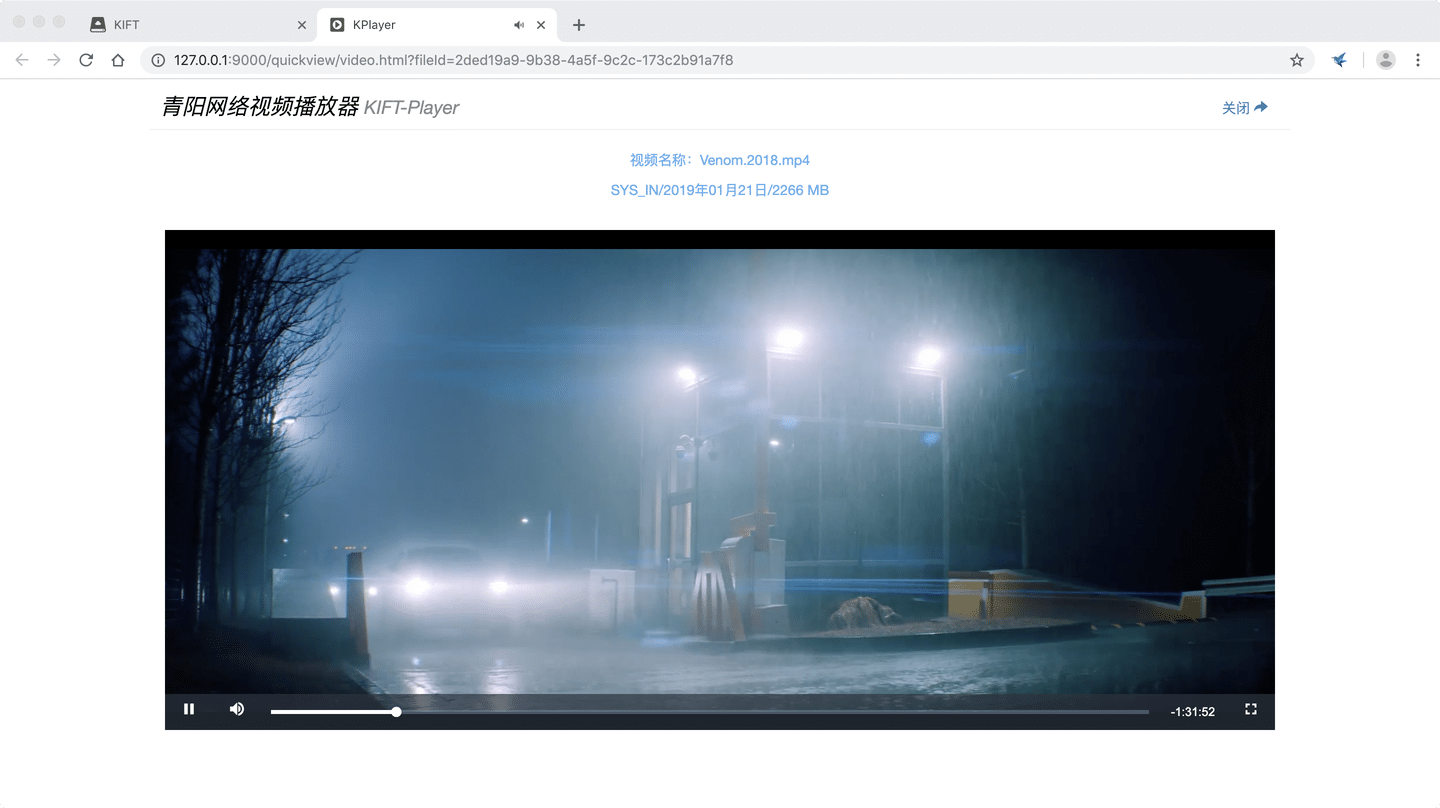Click the 关闭 share arrow icon
Viewport: 1440px width, 808px height.
click(x=1261, y=107)
